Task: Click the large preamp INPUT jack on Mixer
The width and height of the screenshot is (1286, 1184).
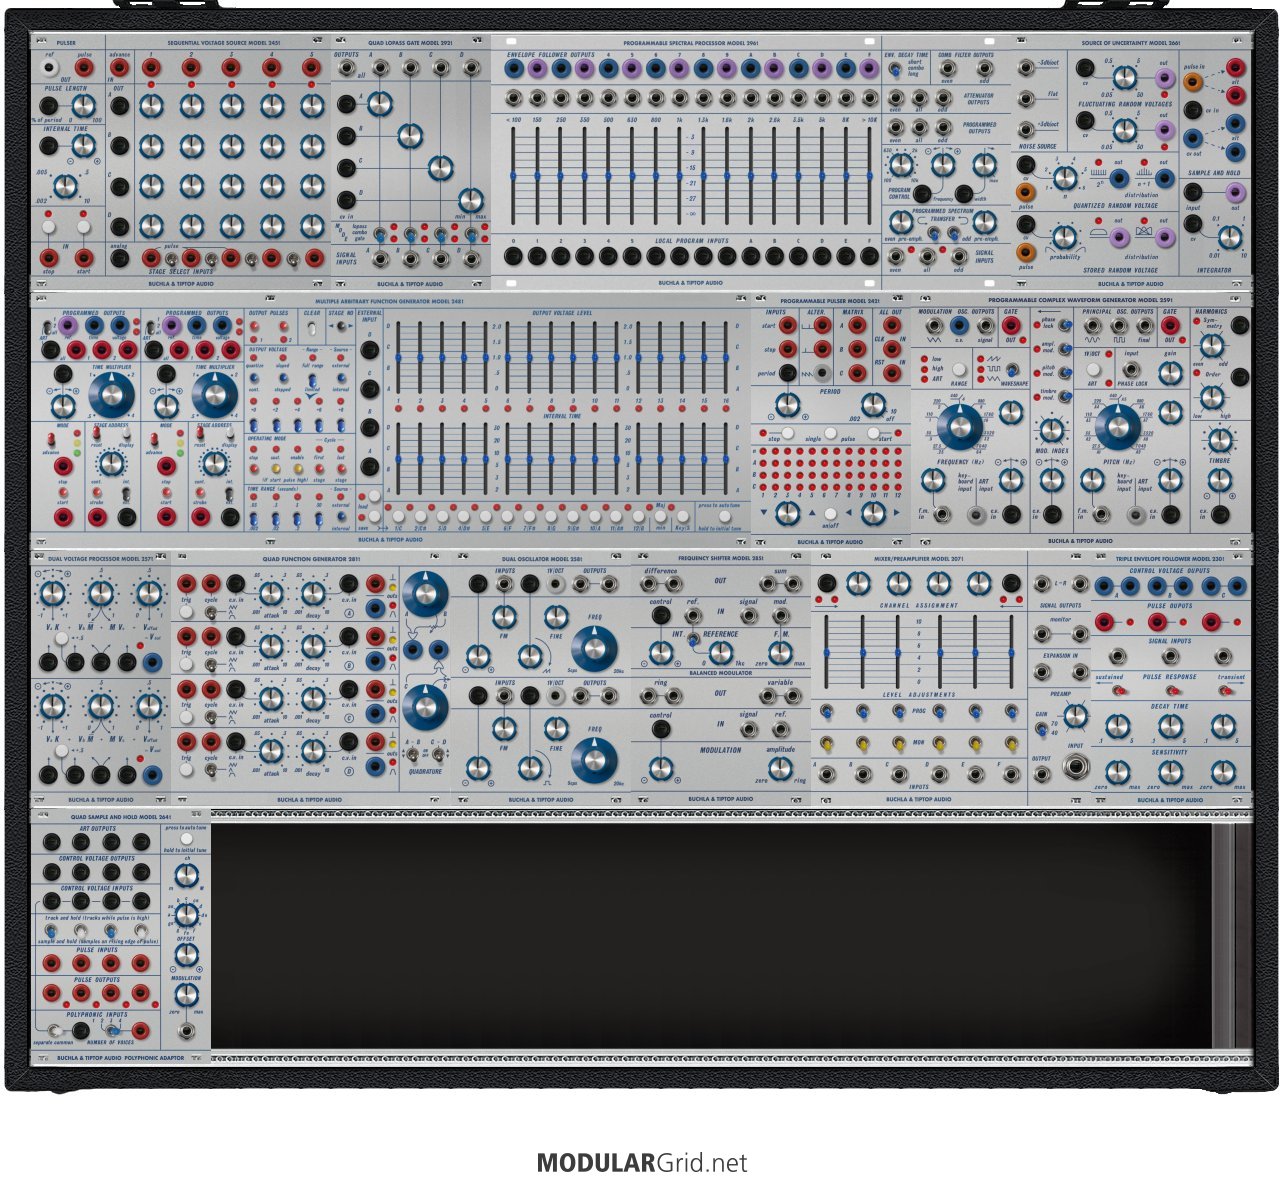Action: (x=1075, y=768)
